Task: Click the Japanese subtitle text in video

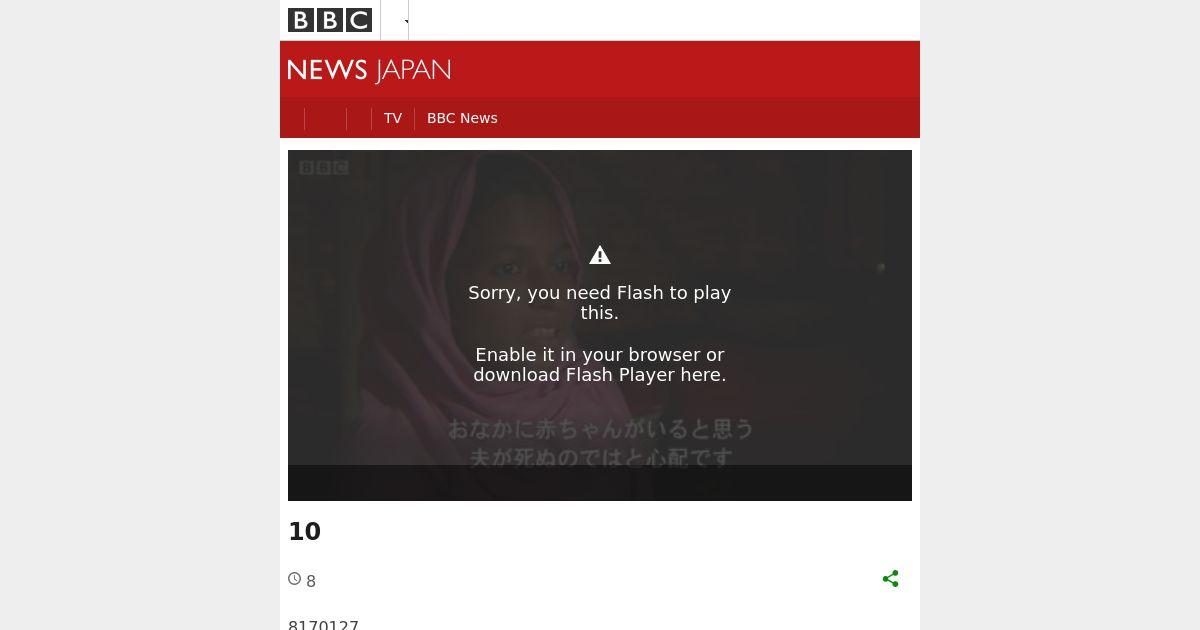Action: (600, 443)
